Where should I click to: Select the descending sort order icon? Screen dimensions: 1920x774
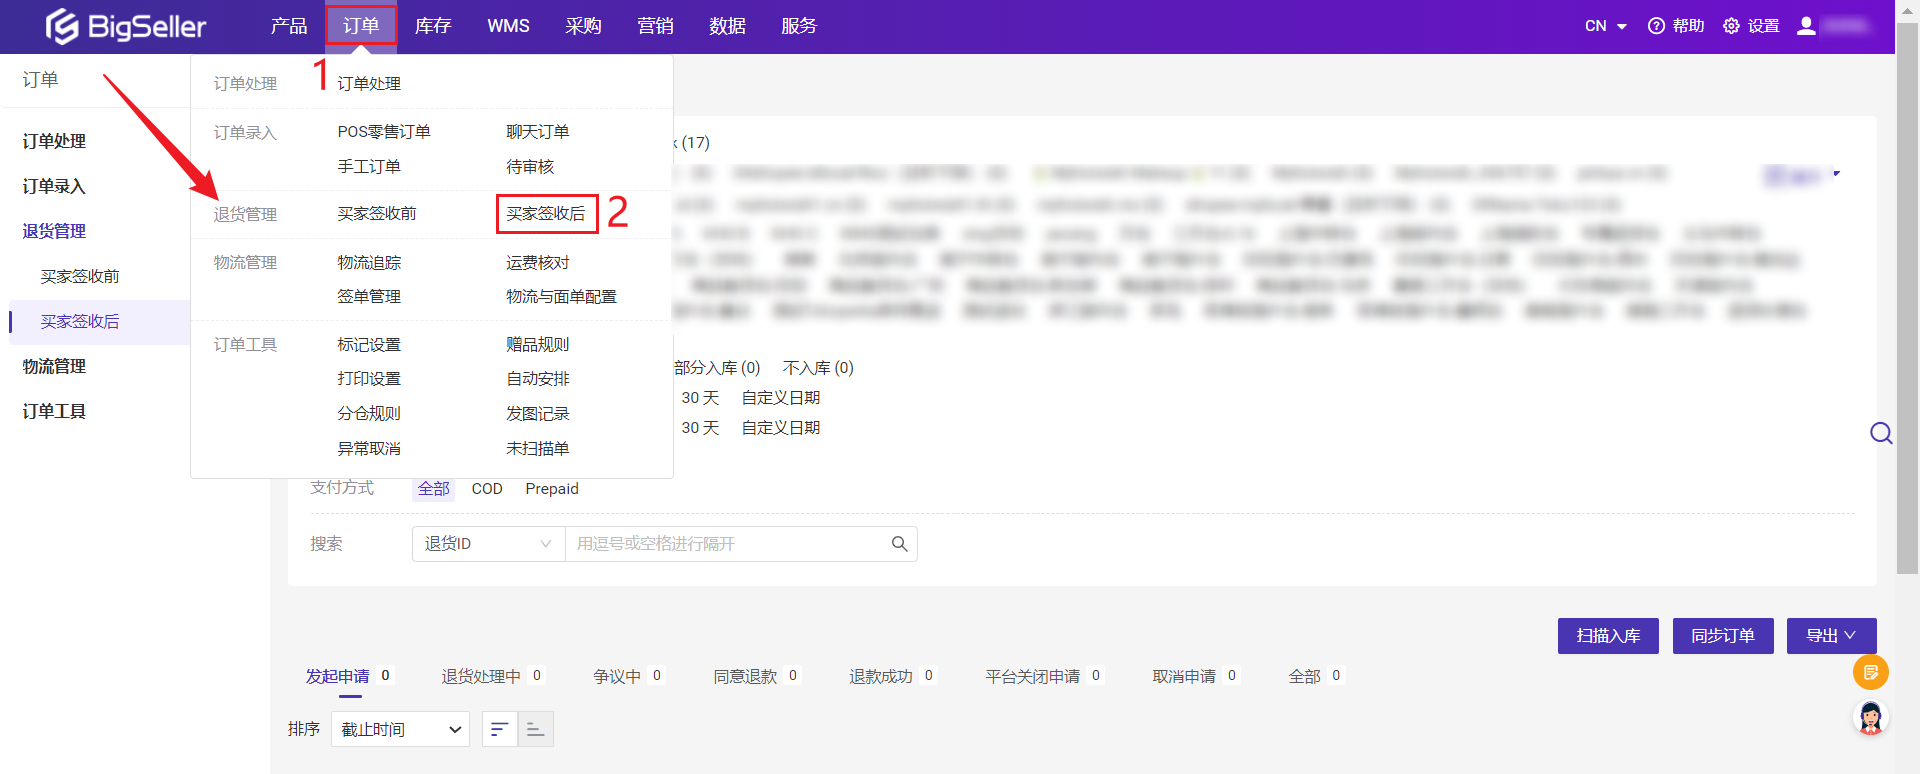tap(500, 729)
